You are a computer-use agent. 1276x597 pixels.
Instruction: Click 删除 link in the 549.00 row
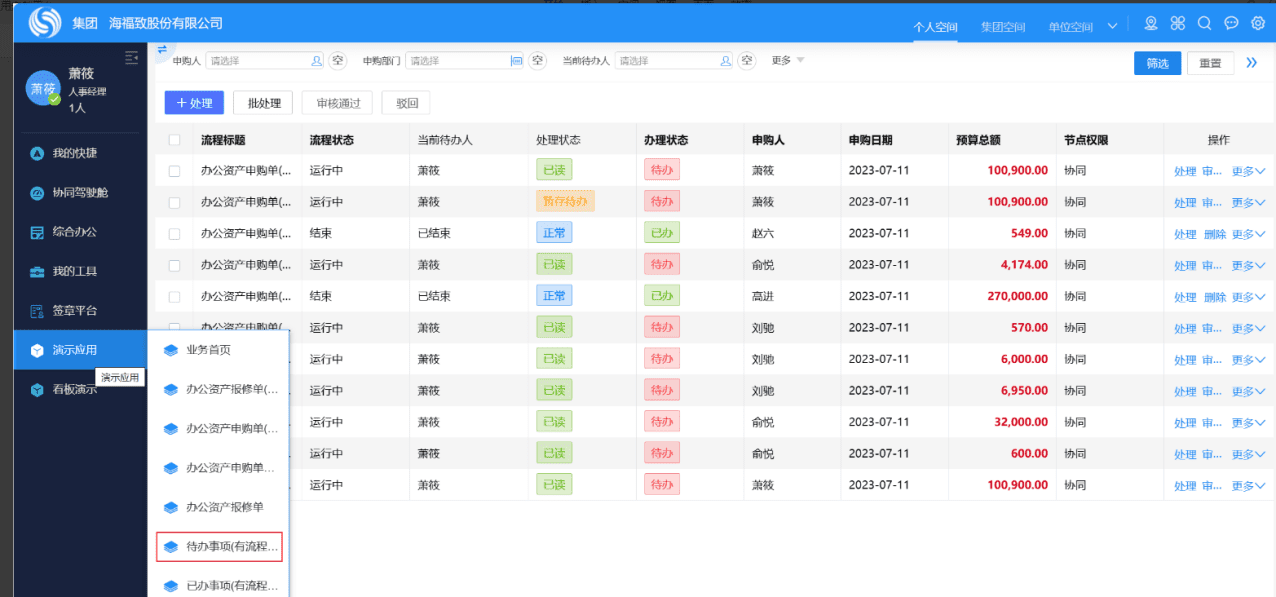(x=1215, y=234)
